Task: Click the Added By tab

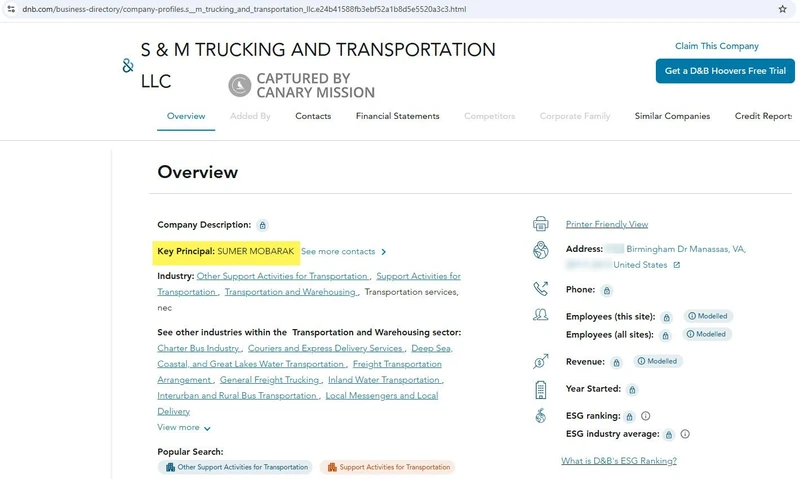Action: pyautogui.click(x=250, y=116)
